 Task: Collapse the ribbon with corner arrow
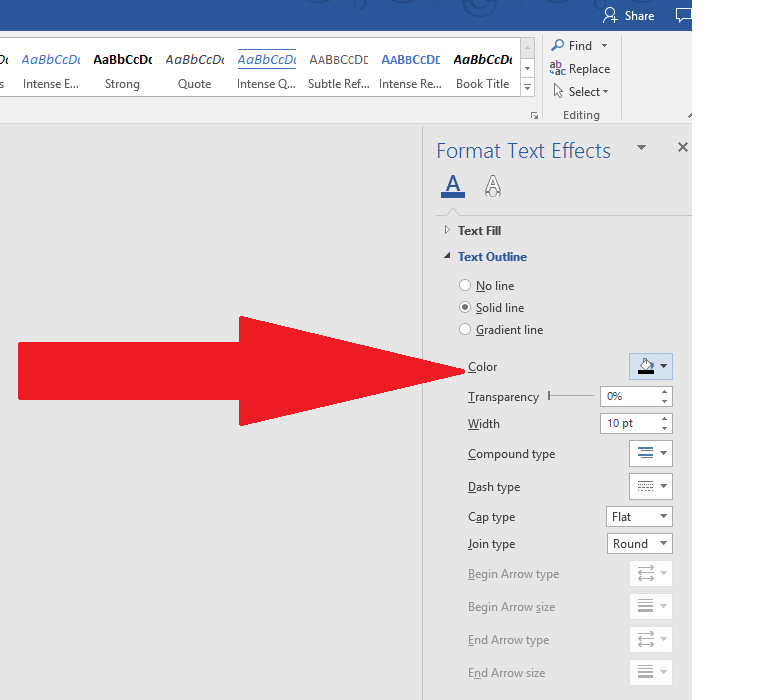coord(689,116)
